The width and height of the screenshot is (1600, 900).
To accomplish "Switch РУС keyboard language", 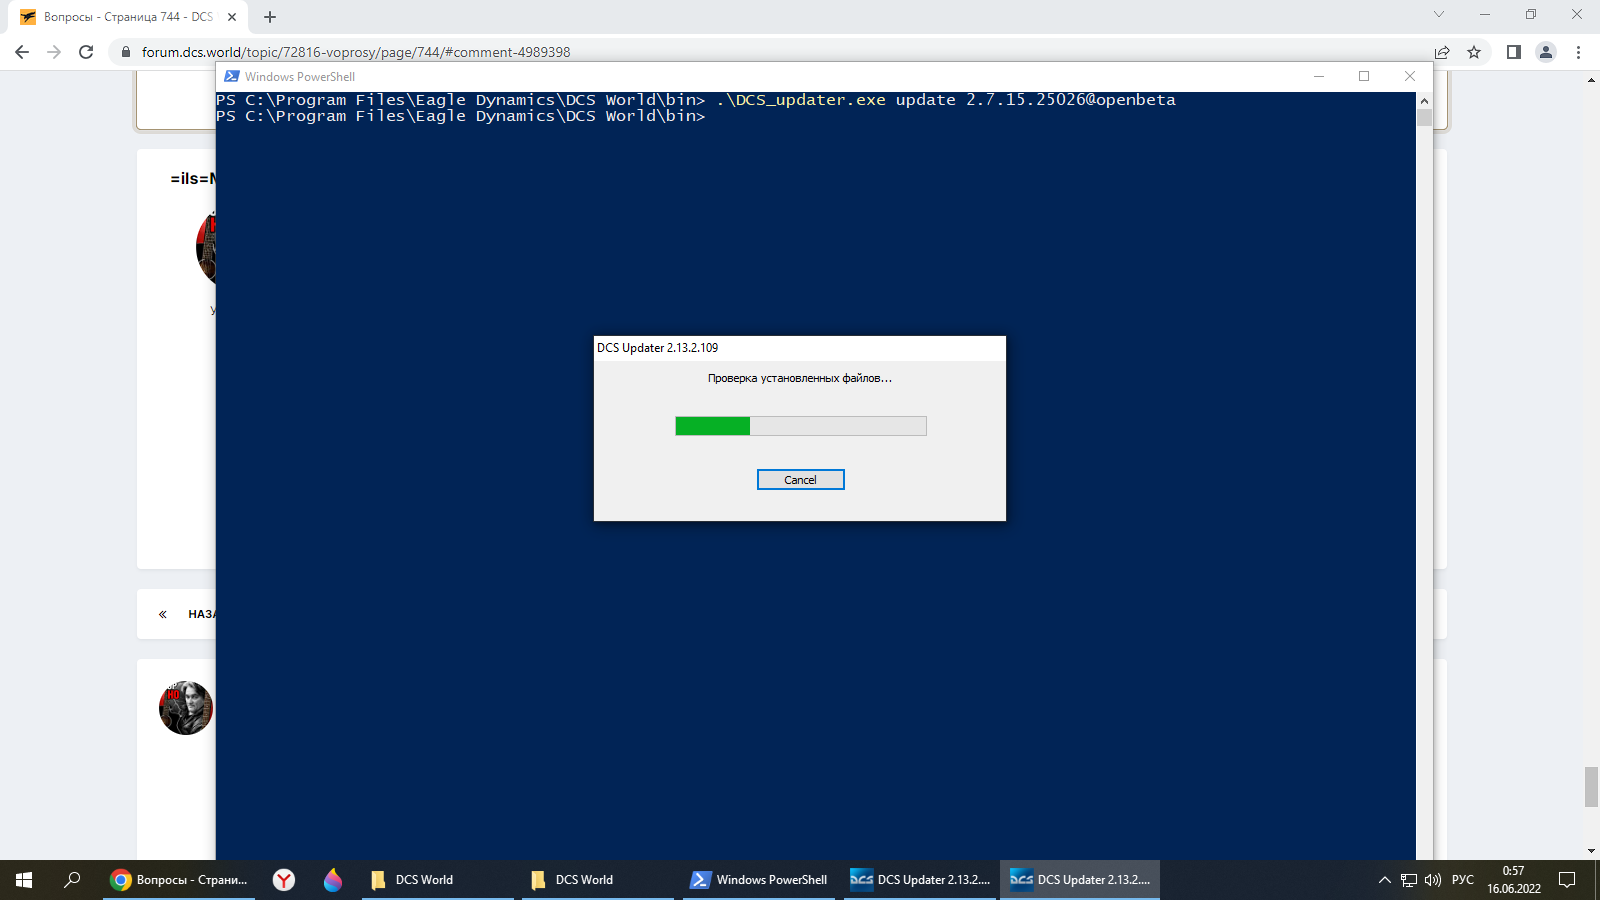I will [1463, 880].
